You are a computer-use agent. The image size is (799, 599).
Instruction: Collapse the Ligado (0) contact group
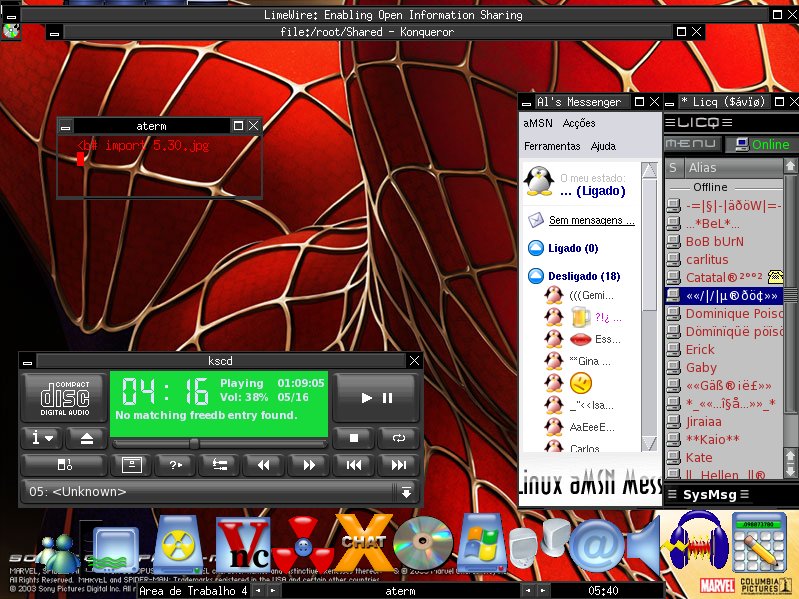pyautogui.click(x=536, y=248)
